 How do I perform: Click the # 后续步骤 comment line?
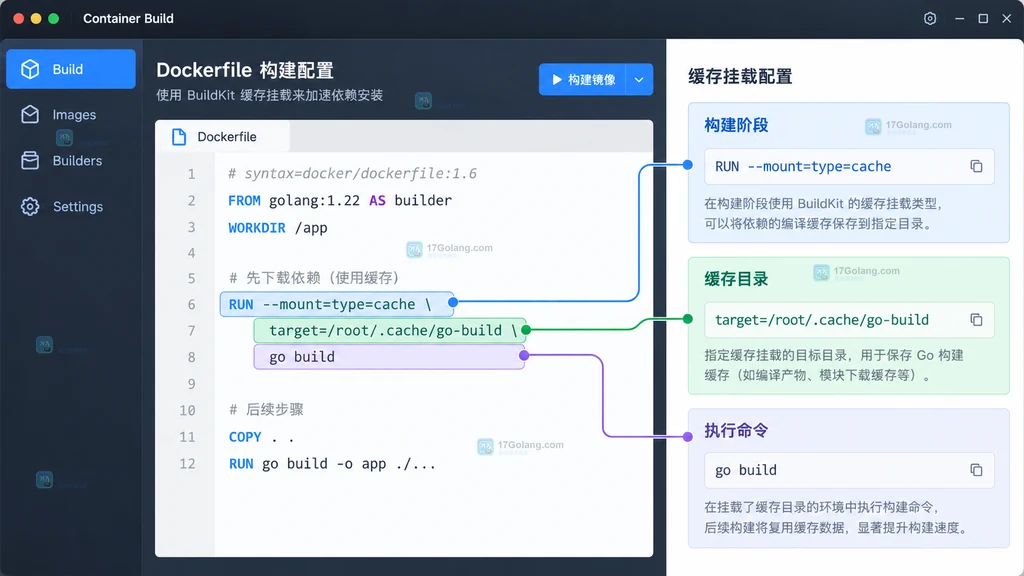click(266, 410)
